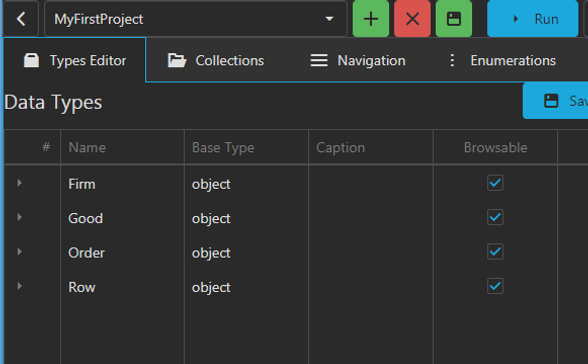Click the # column header
This screenshot has width=588, height=364.
tap(32, 147)
